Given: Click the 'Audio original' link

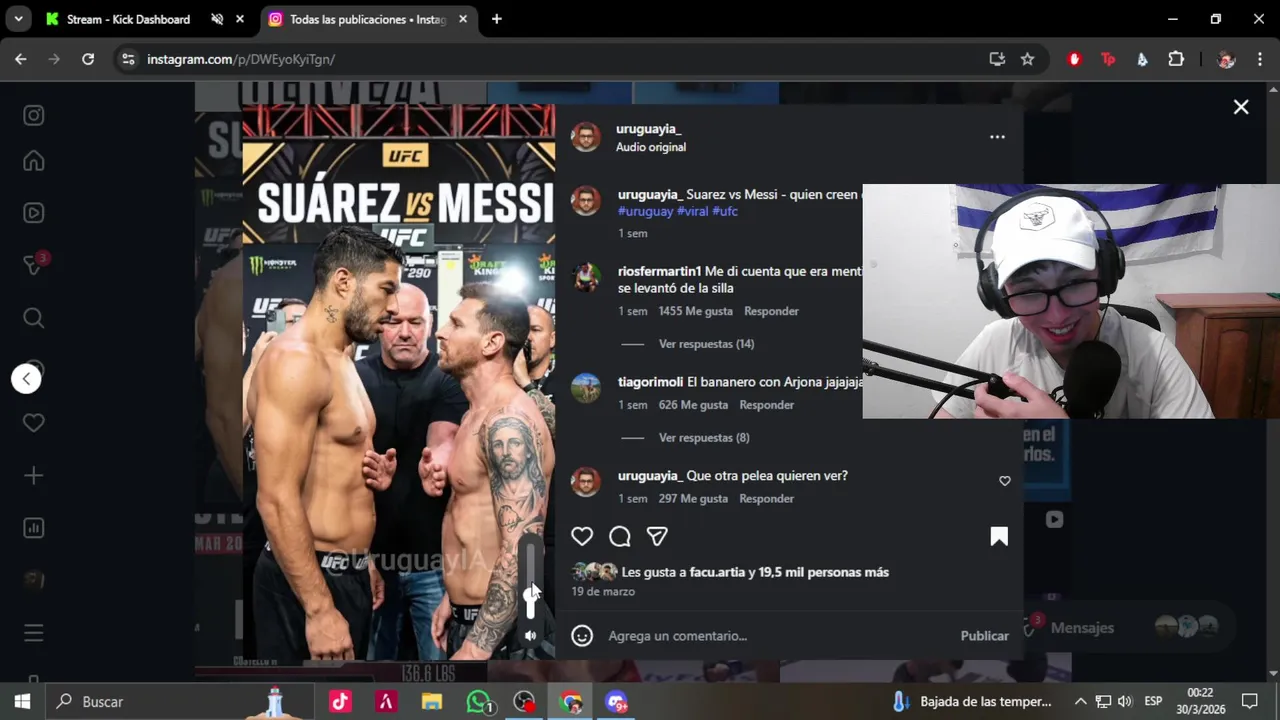Looking at the screenshot, I should 651,147.
